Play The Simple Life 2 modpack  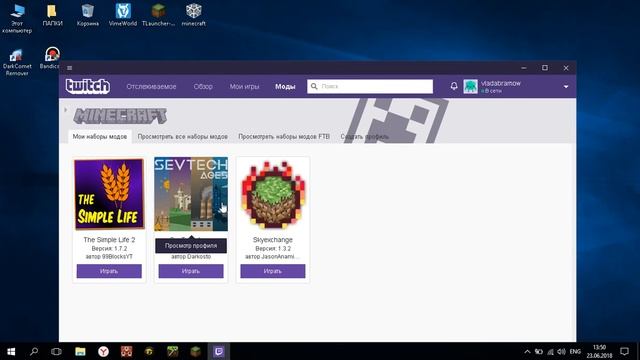coord(109,271)
